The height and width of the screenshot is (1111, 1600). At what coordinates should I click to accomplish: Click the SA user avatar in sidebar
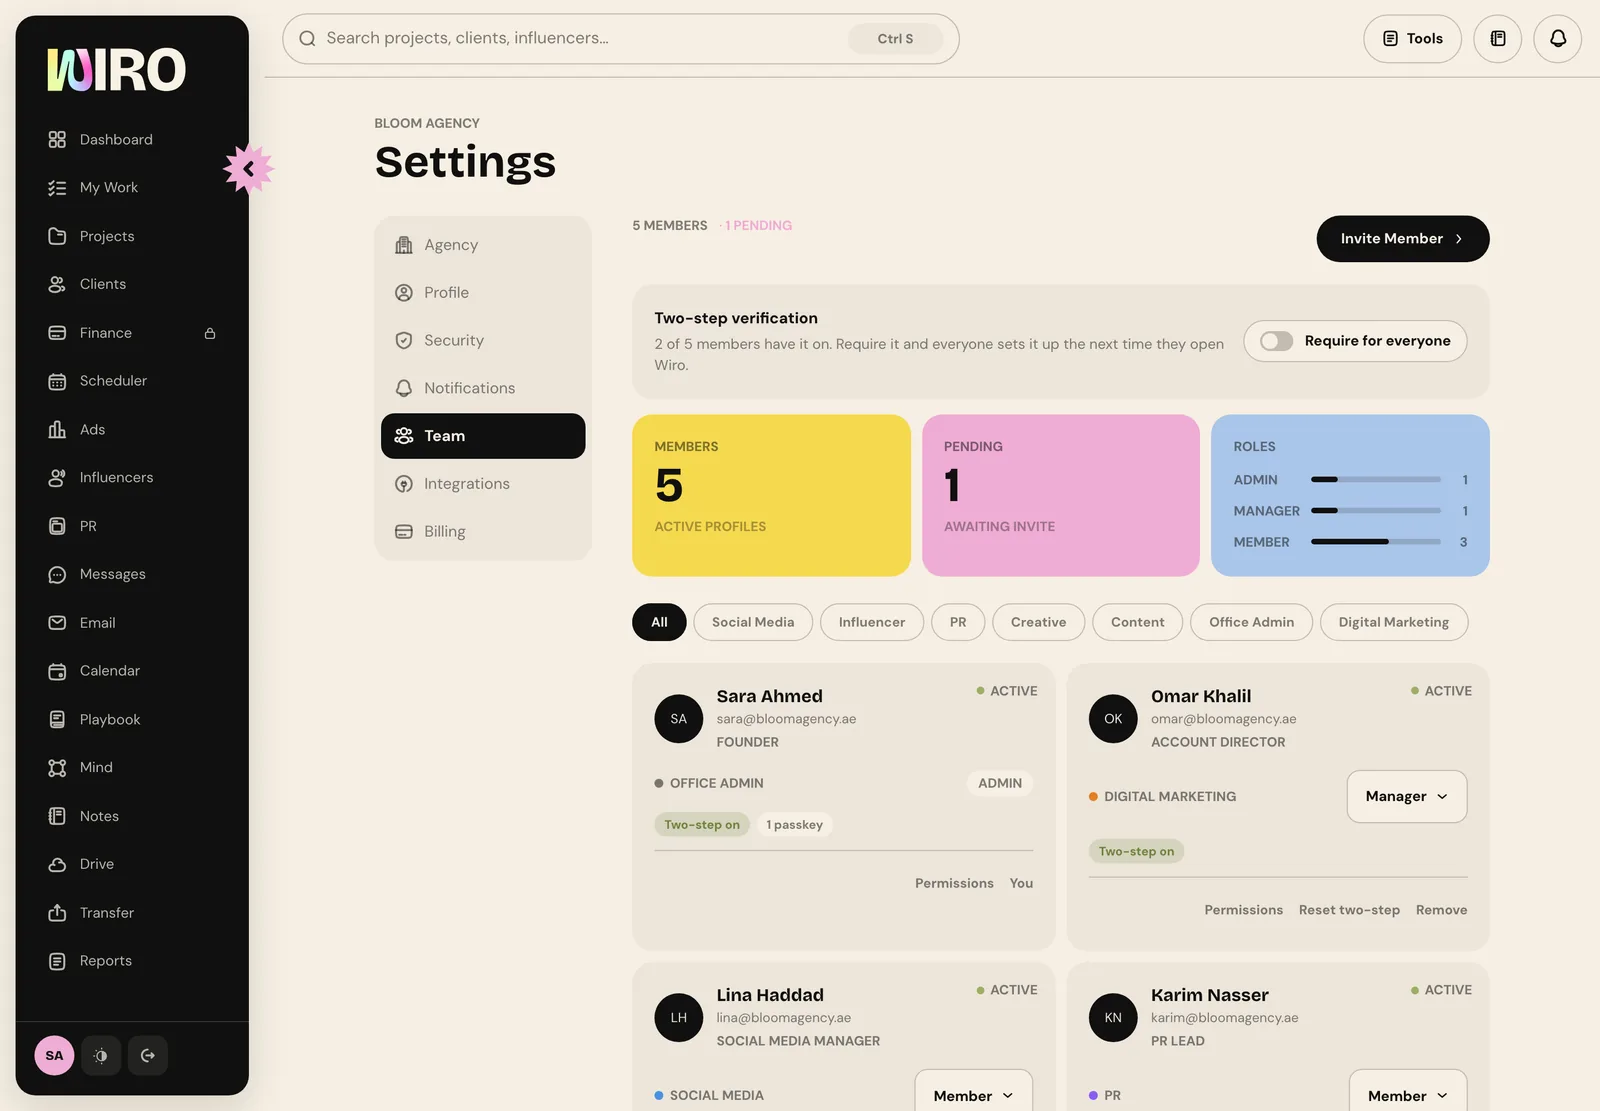point(54,1055)
